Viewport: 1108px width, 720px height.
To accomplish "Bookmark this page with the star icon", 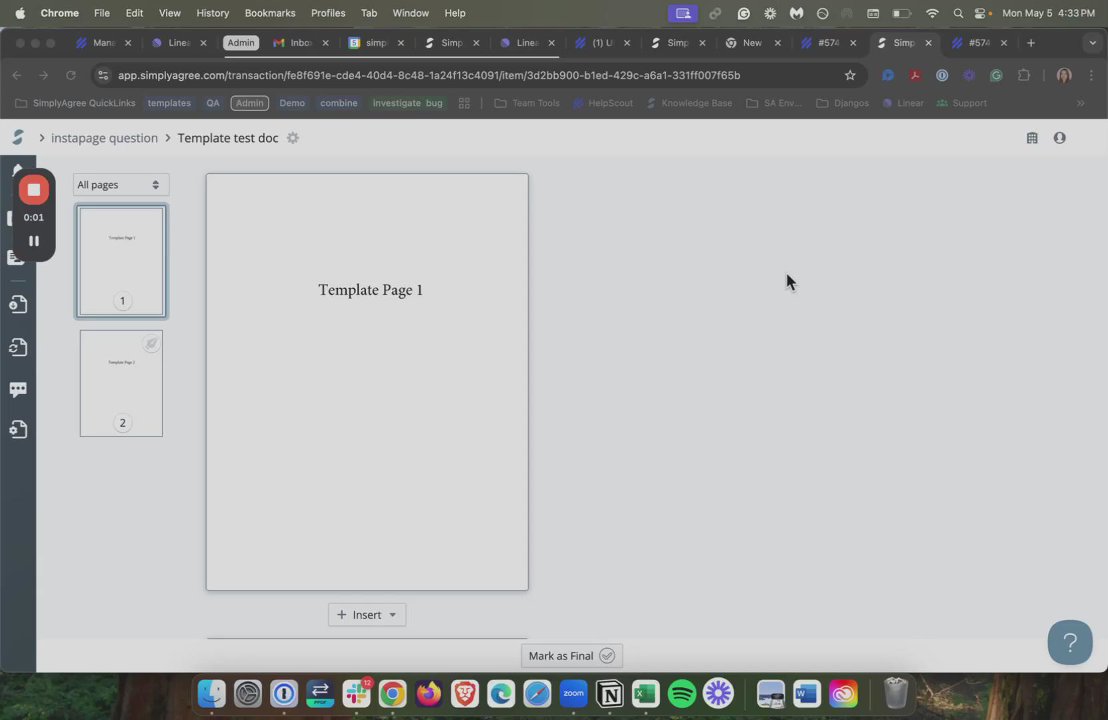I will pos(850,75).
